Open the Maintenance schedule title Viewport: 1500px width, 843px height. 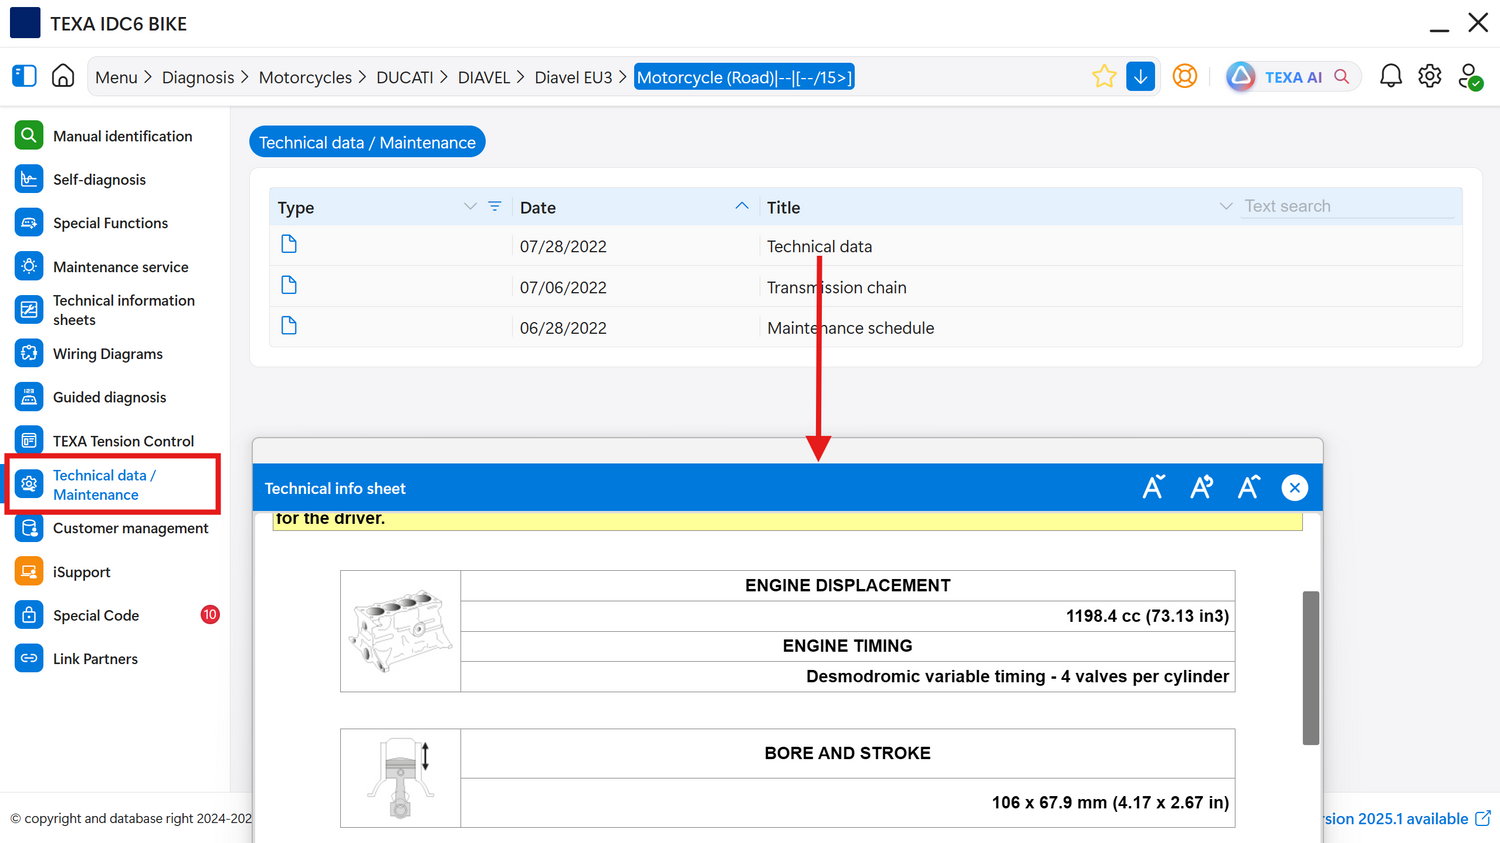pyautogui.click(x=850, y=328)
